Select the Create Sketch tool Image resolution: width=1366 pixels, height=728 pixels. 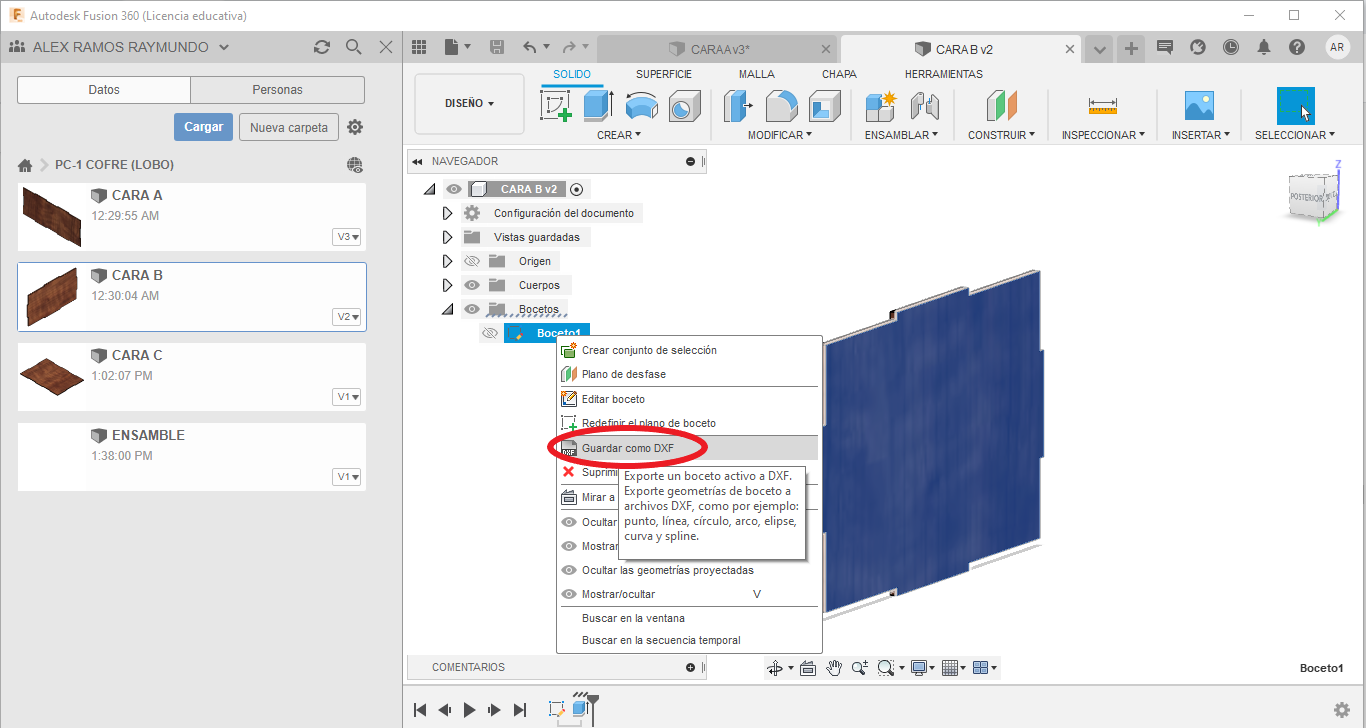(x=556, y=106)
